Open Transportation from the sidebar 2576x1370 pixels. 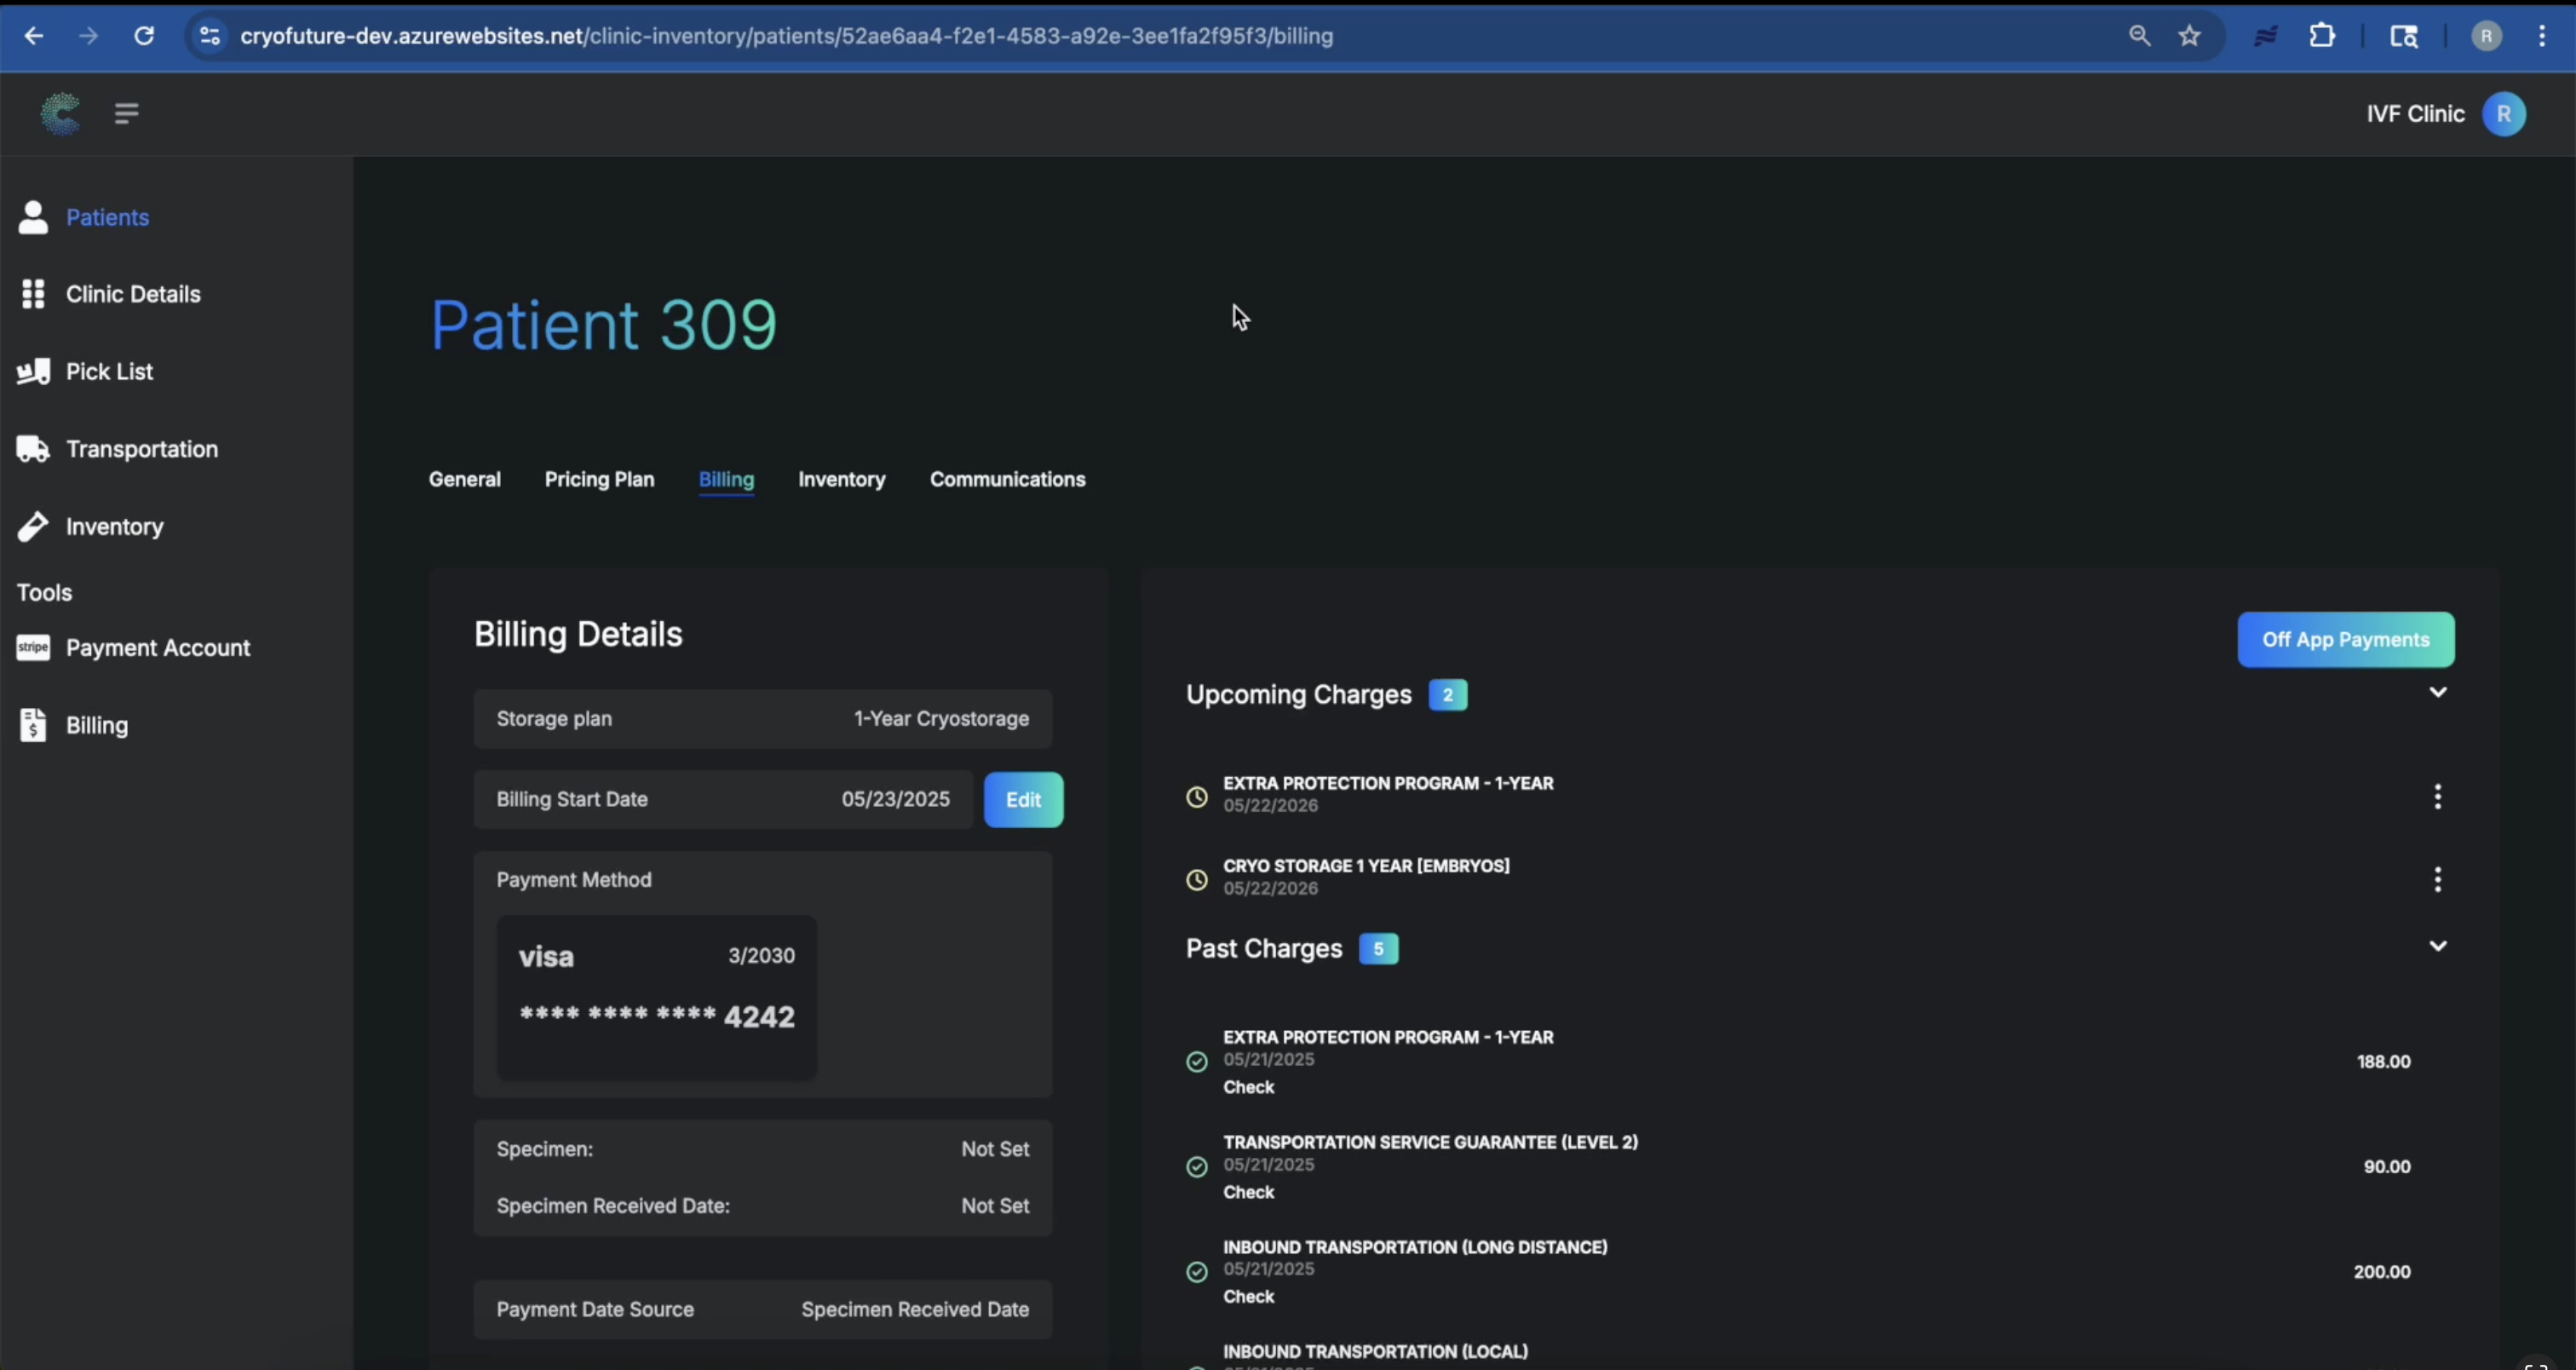tap(141, 449)
